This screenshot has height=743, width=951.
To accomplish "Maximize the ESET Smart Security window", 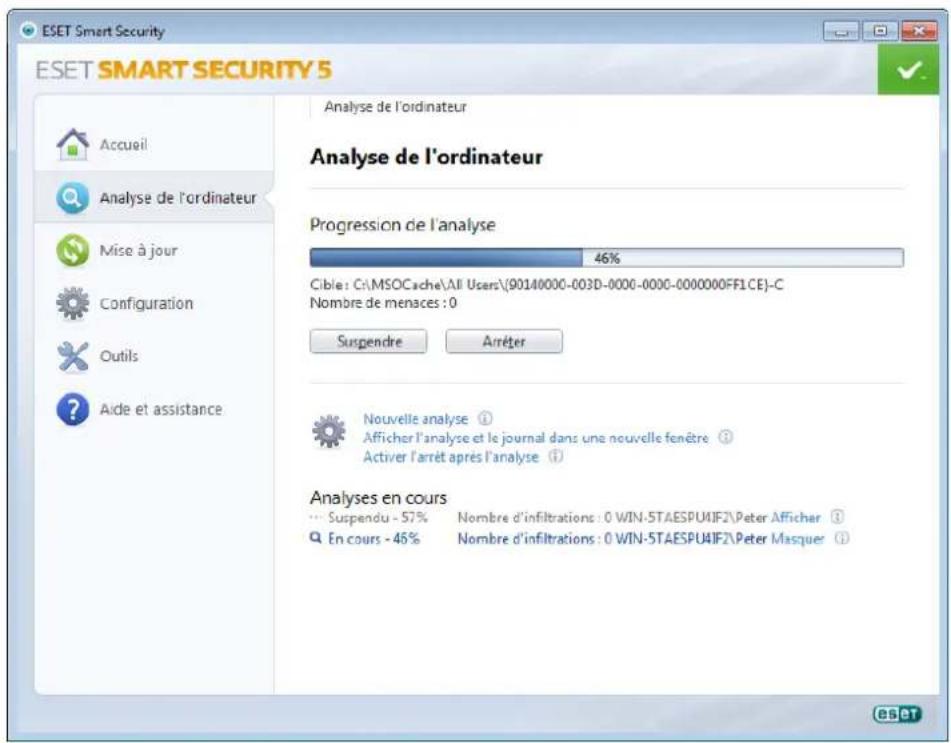I will pos(879,31).
